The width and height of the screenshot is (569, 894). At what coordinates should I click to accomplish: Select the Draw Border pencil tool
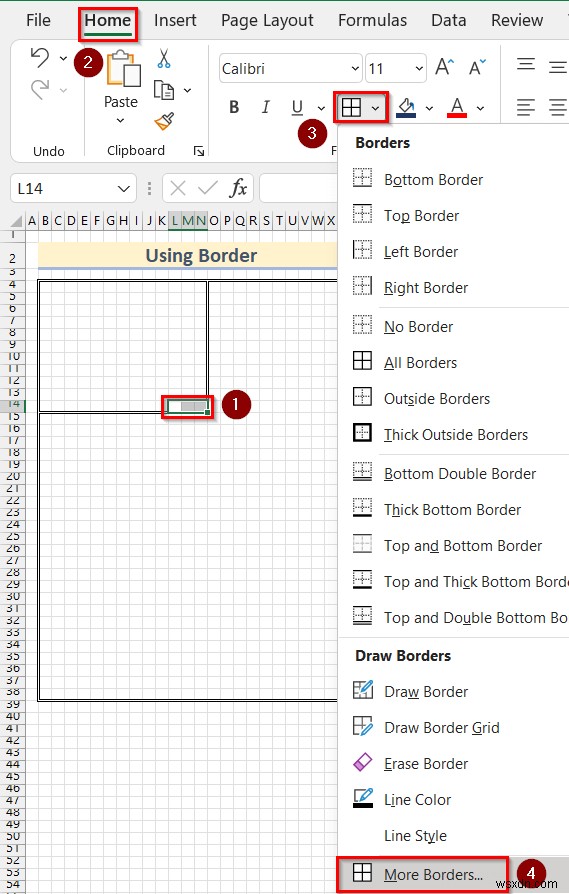(x=454, y=692)
